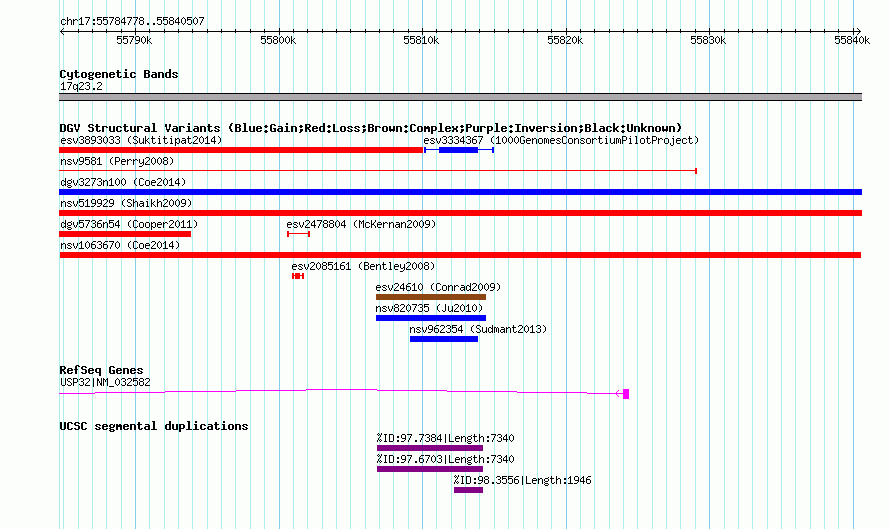Click the blue nsv820735 Ju2010 bar
The height and width of the screenshot is (529, 890).
click(431, 318)
